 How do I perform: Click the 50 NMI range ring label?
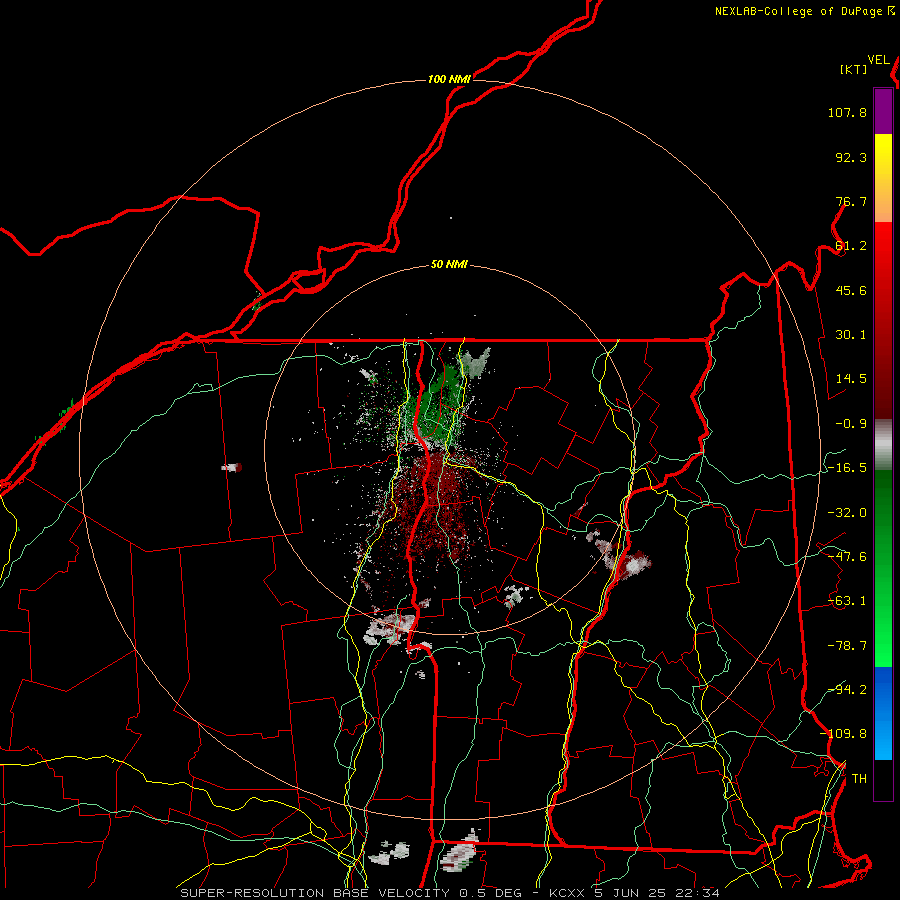pos(449,265)
